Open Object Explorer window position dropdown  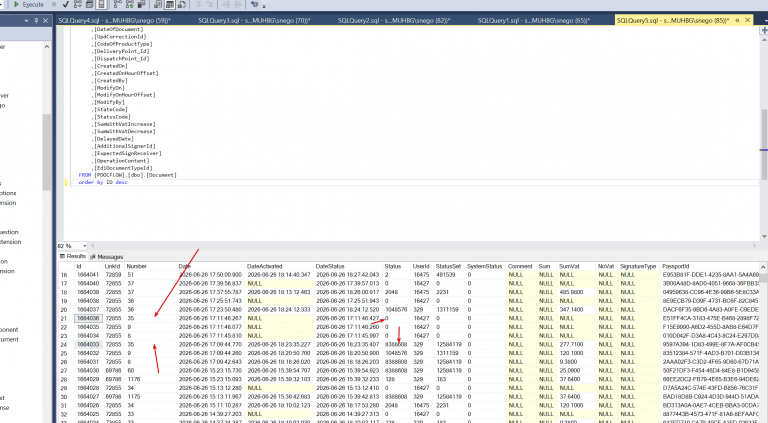[26, 21]
